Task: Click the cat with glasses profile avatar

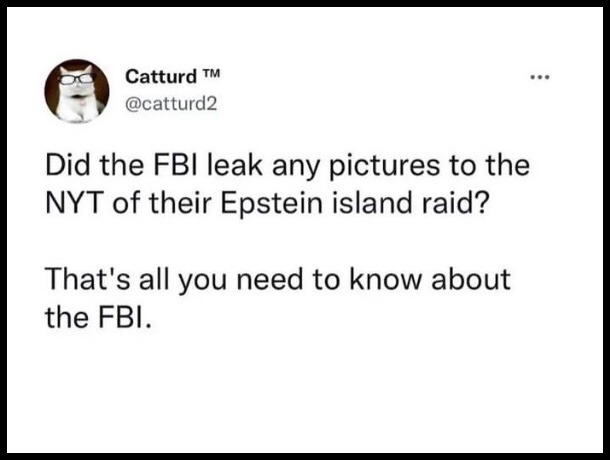Action: 77,91
